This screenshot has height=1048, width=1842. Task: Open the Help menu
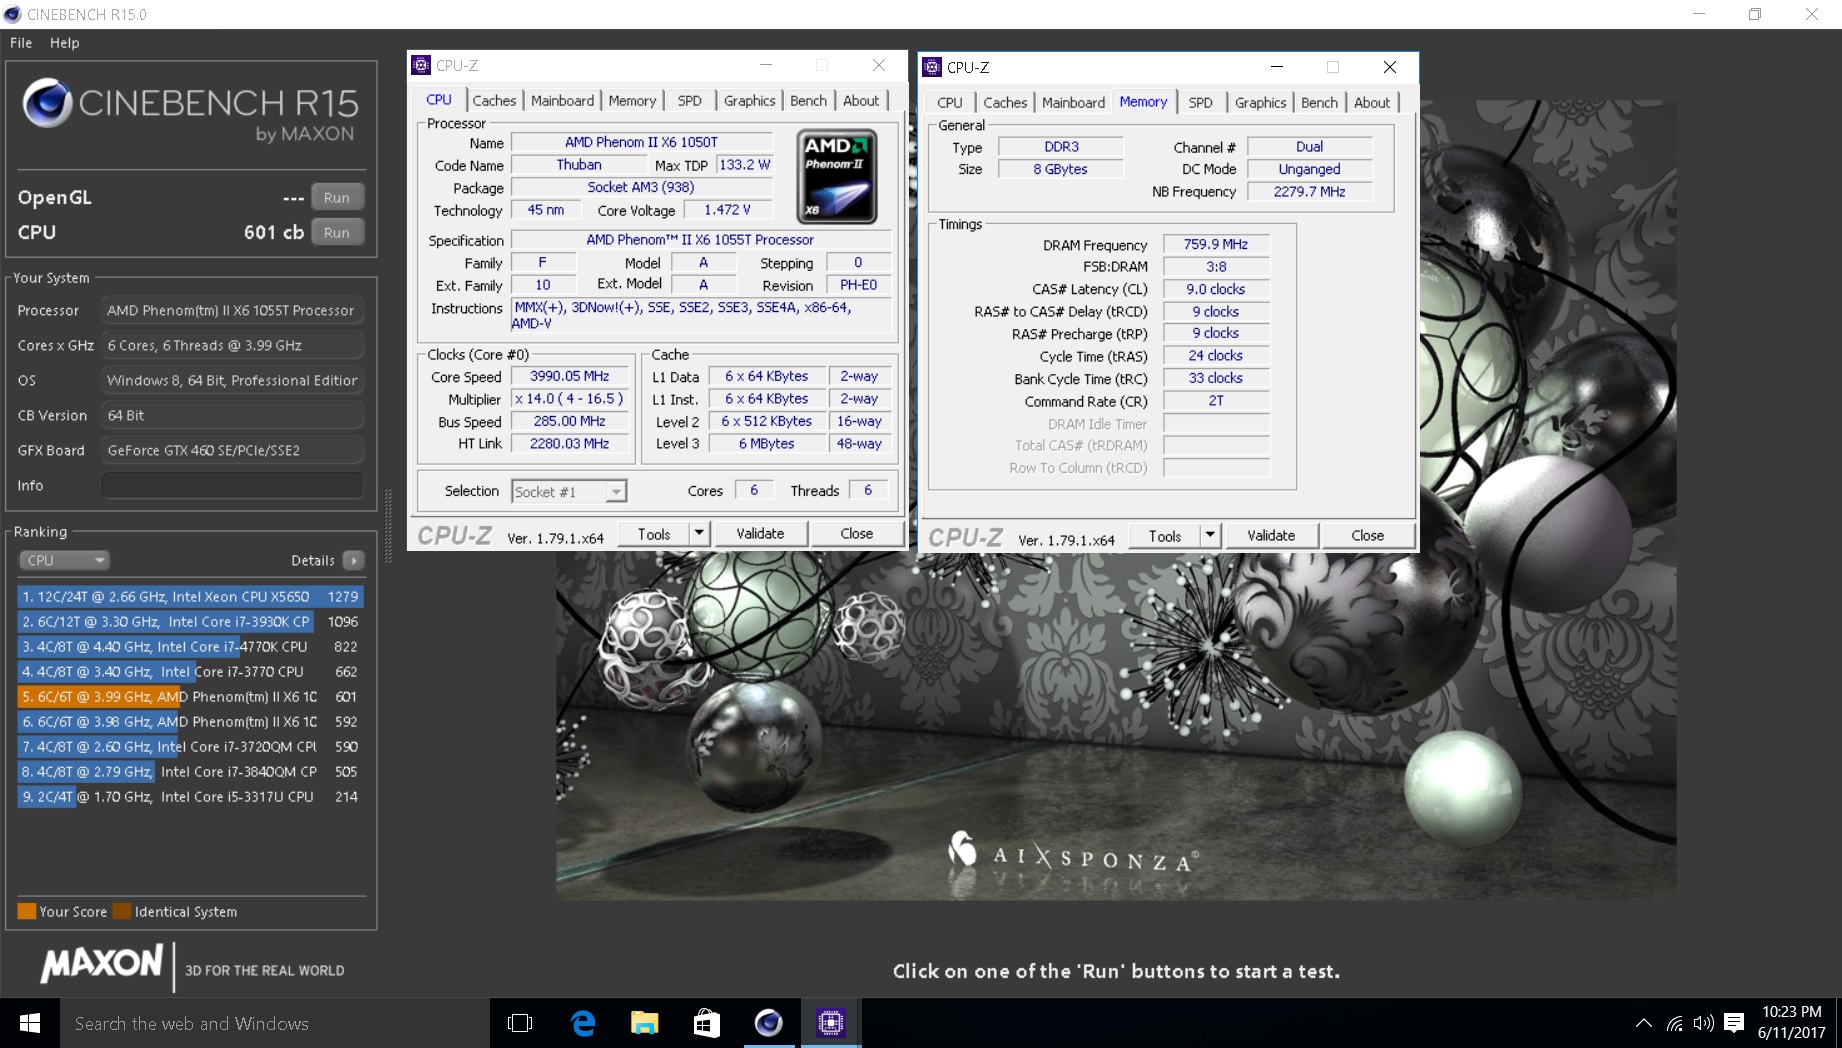click(x=65, y=43)
